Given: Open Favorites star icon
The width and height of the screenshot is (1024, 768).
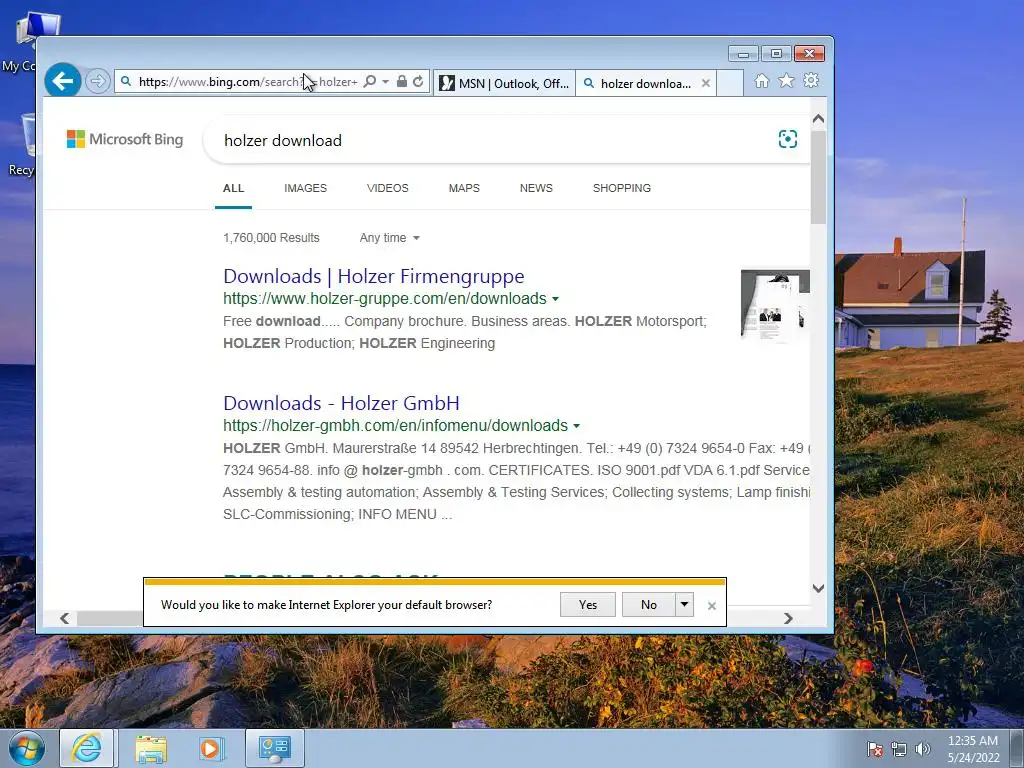Looking at the screenshot, I should [x=786, y=81].
